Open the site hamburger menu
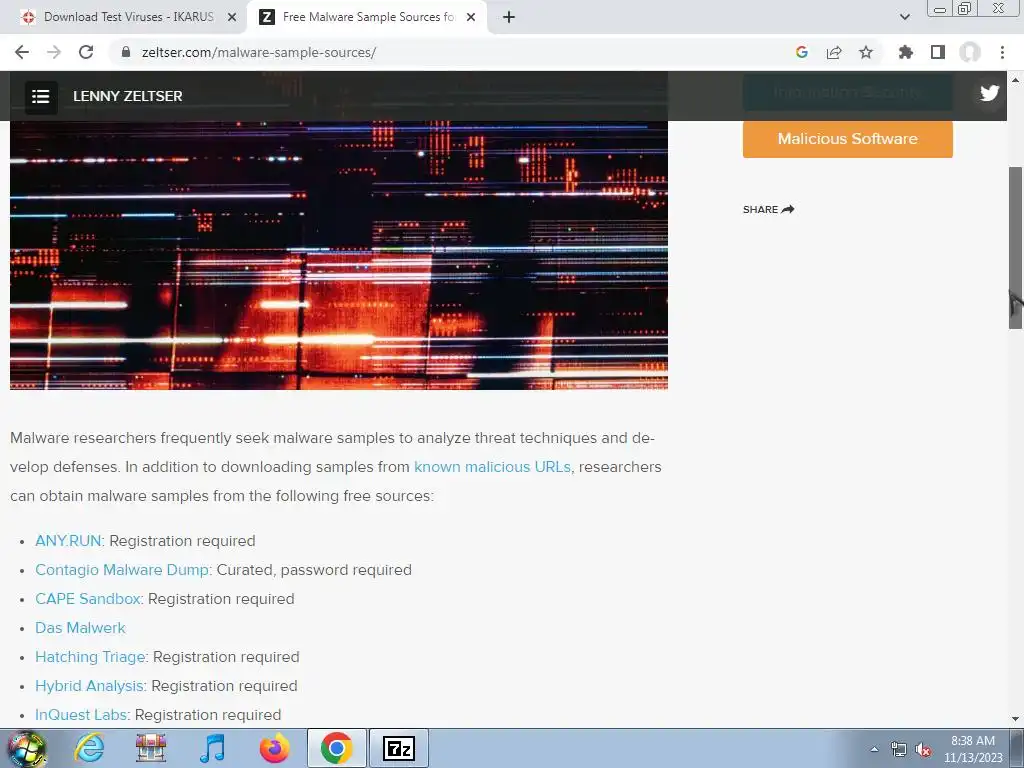Screen dimensions: 1024x768 tap(40, 97)
